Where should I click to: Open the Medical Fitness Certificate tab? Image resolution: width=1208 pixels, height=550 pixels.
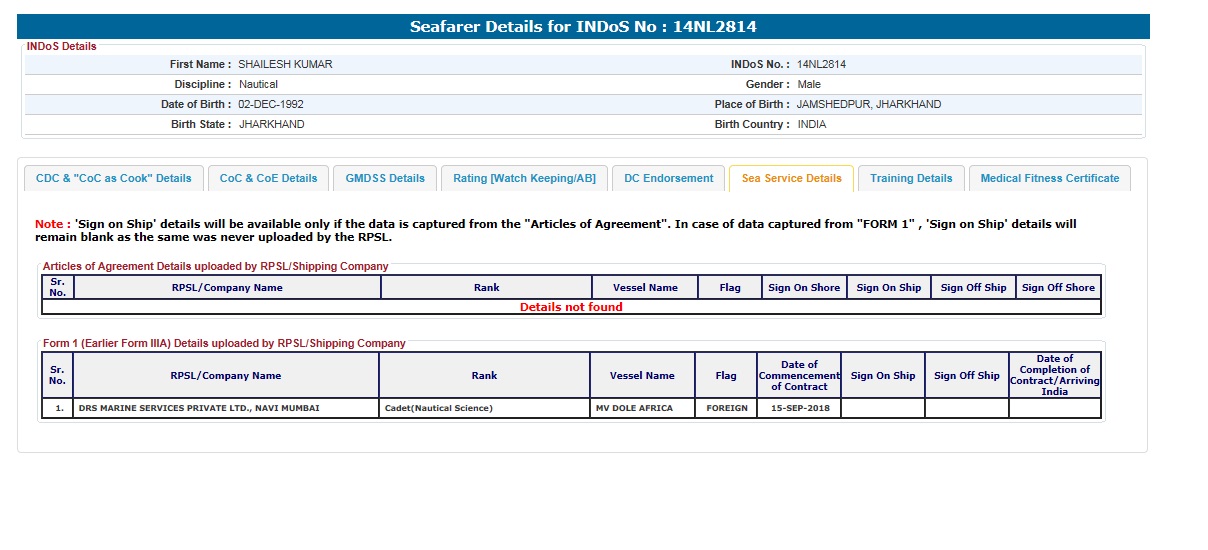pyautogui.click(x=1049, y=178)
